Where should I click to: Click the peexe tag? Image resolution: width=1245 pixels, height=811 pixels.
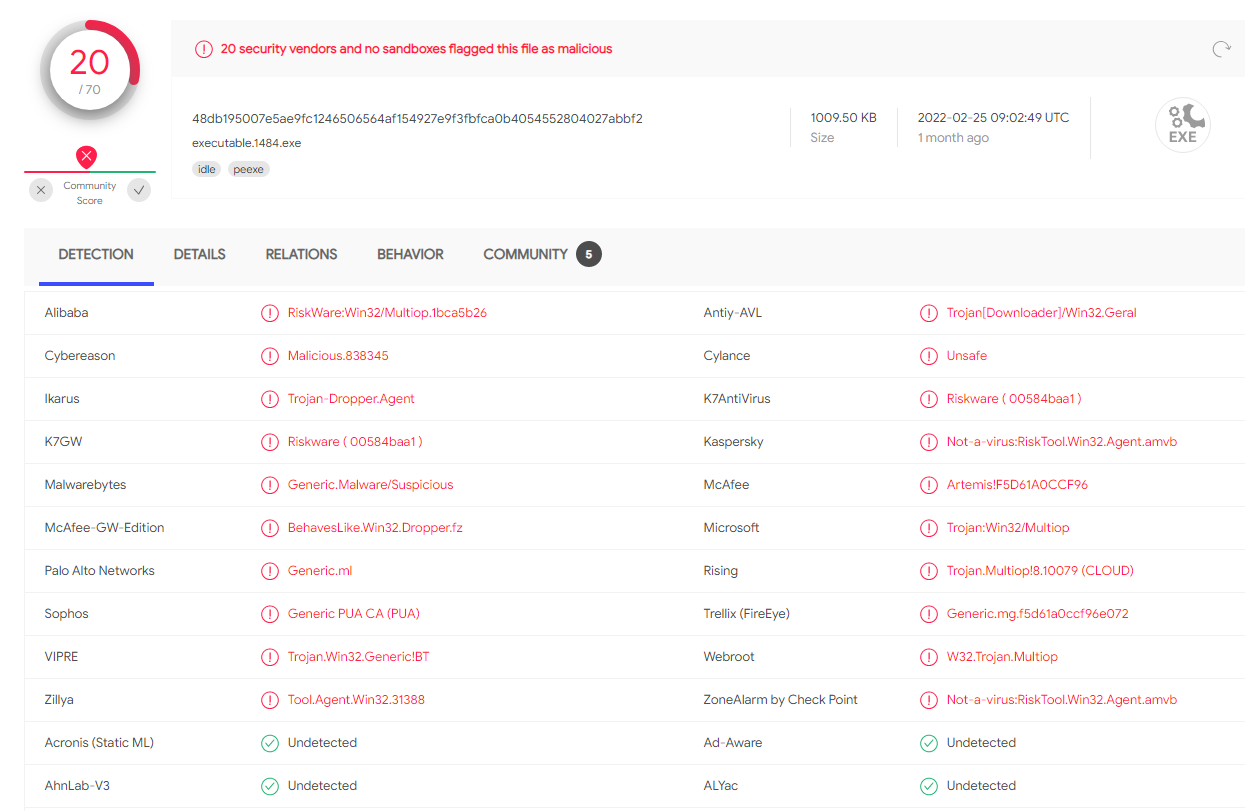click(249, 169)
